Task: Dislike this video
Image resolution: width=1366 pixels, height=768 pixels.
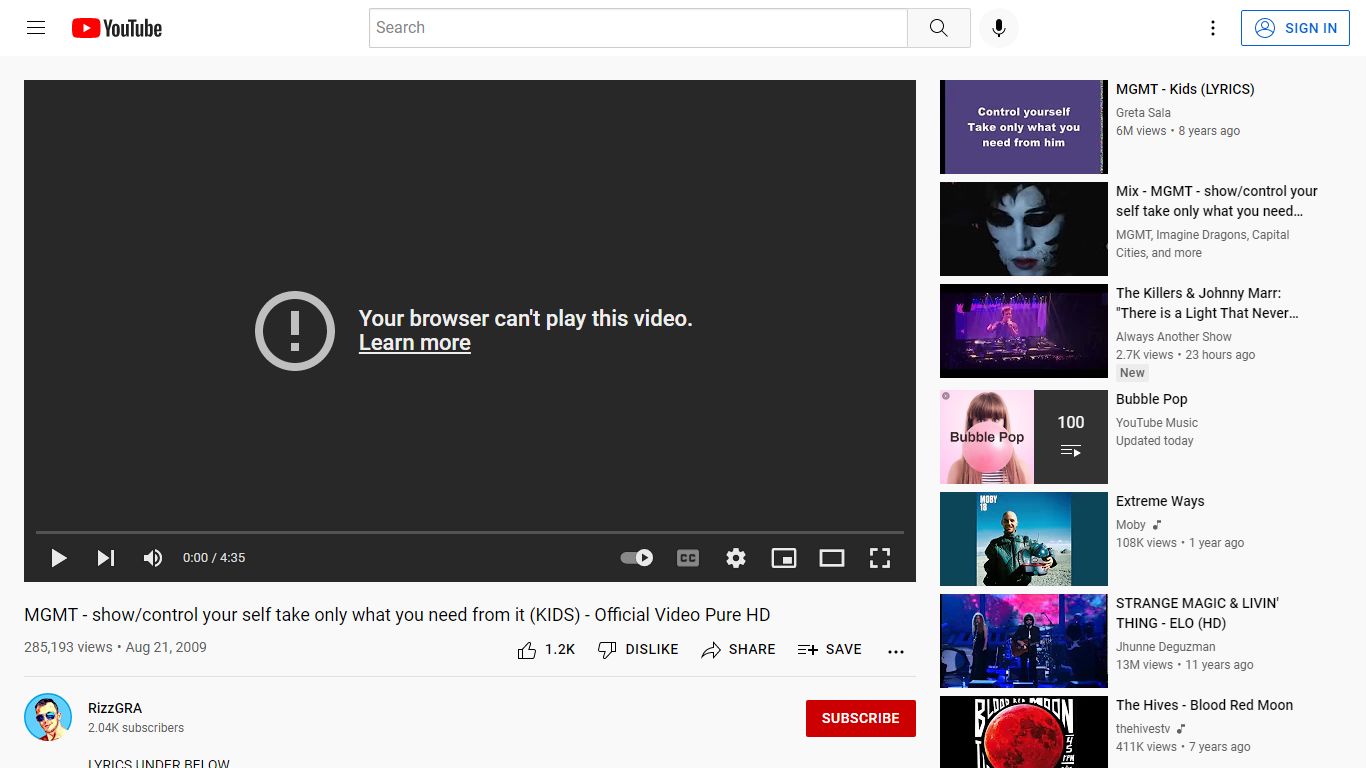Action: click(x=638, y=650)
